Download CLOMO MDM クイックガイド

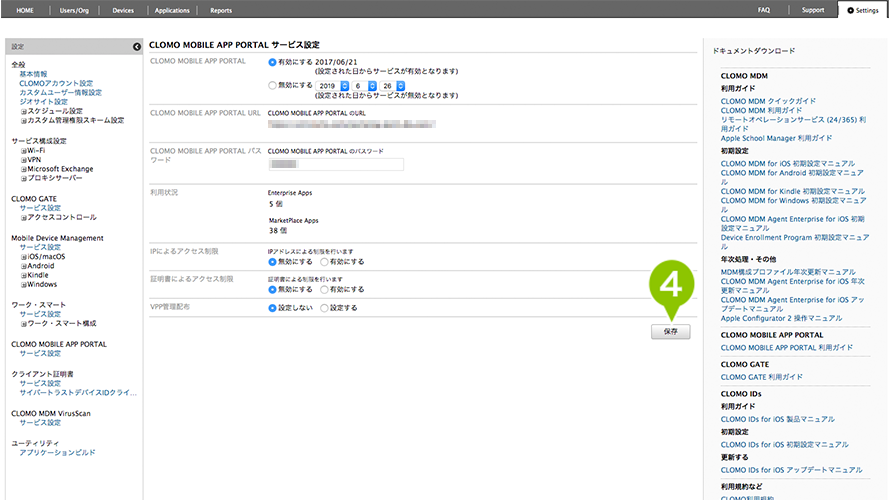[768, 101]
